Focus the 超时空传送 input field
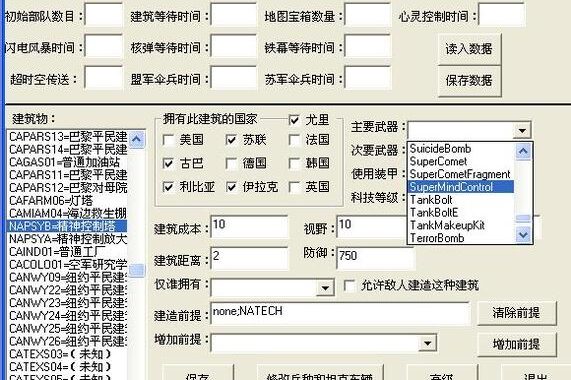Viewport: 571px width, 380px height. click(104, 77)
